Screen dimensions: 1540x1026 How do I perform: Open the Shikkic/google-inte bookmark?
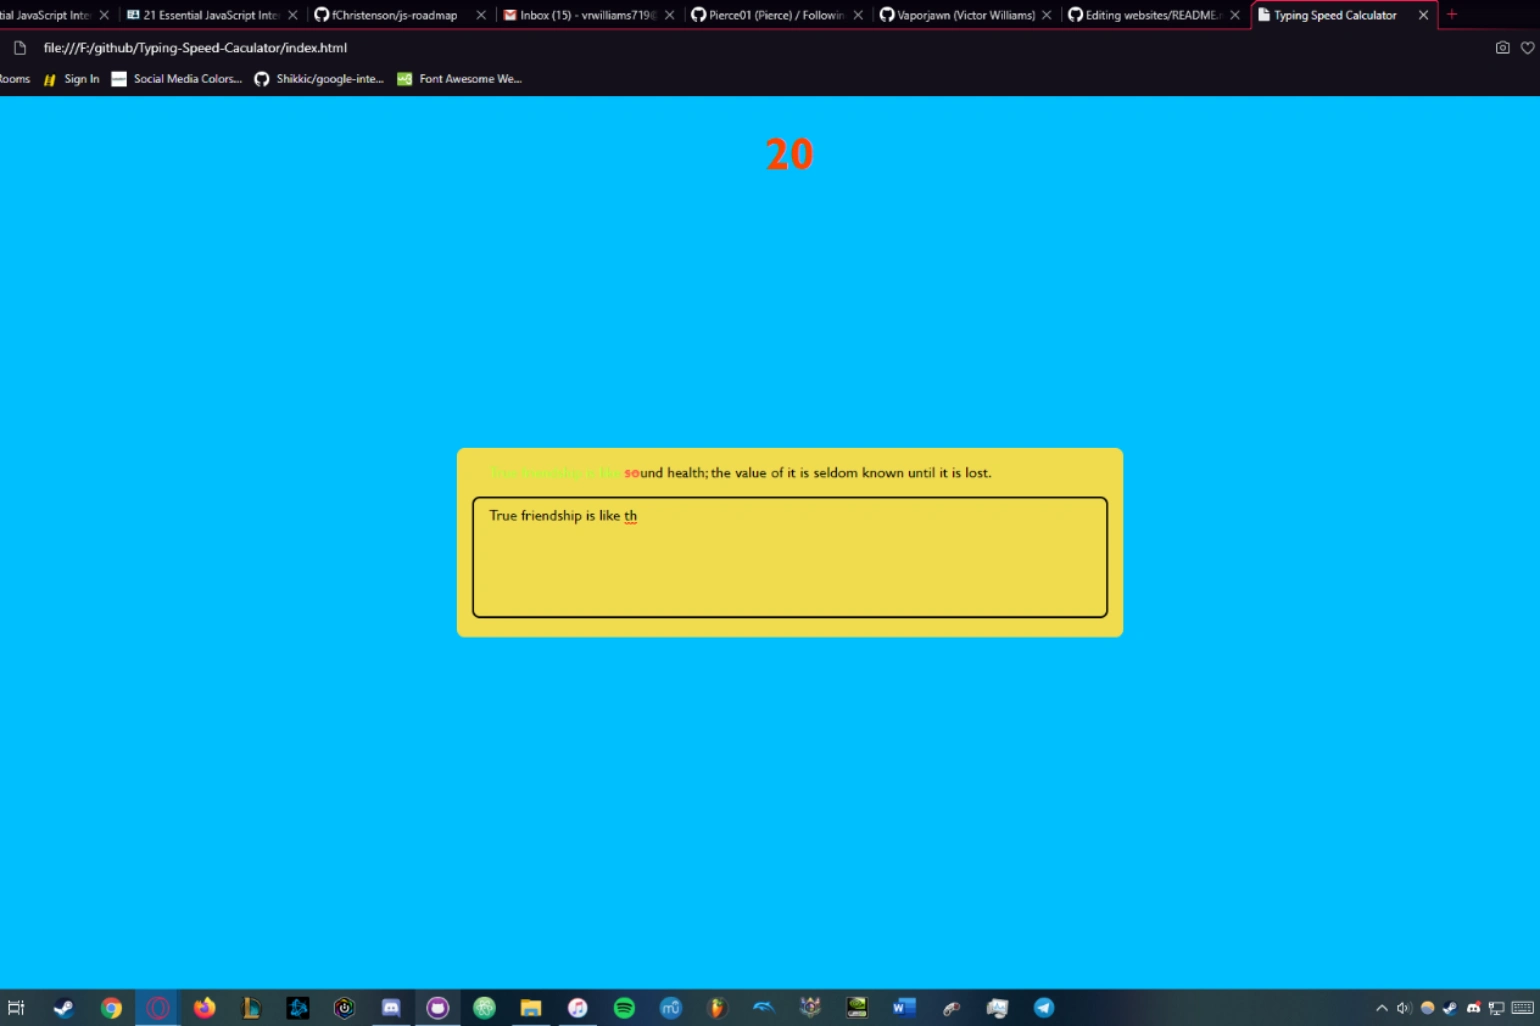tap(318, 79)
